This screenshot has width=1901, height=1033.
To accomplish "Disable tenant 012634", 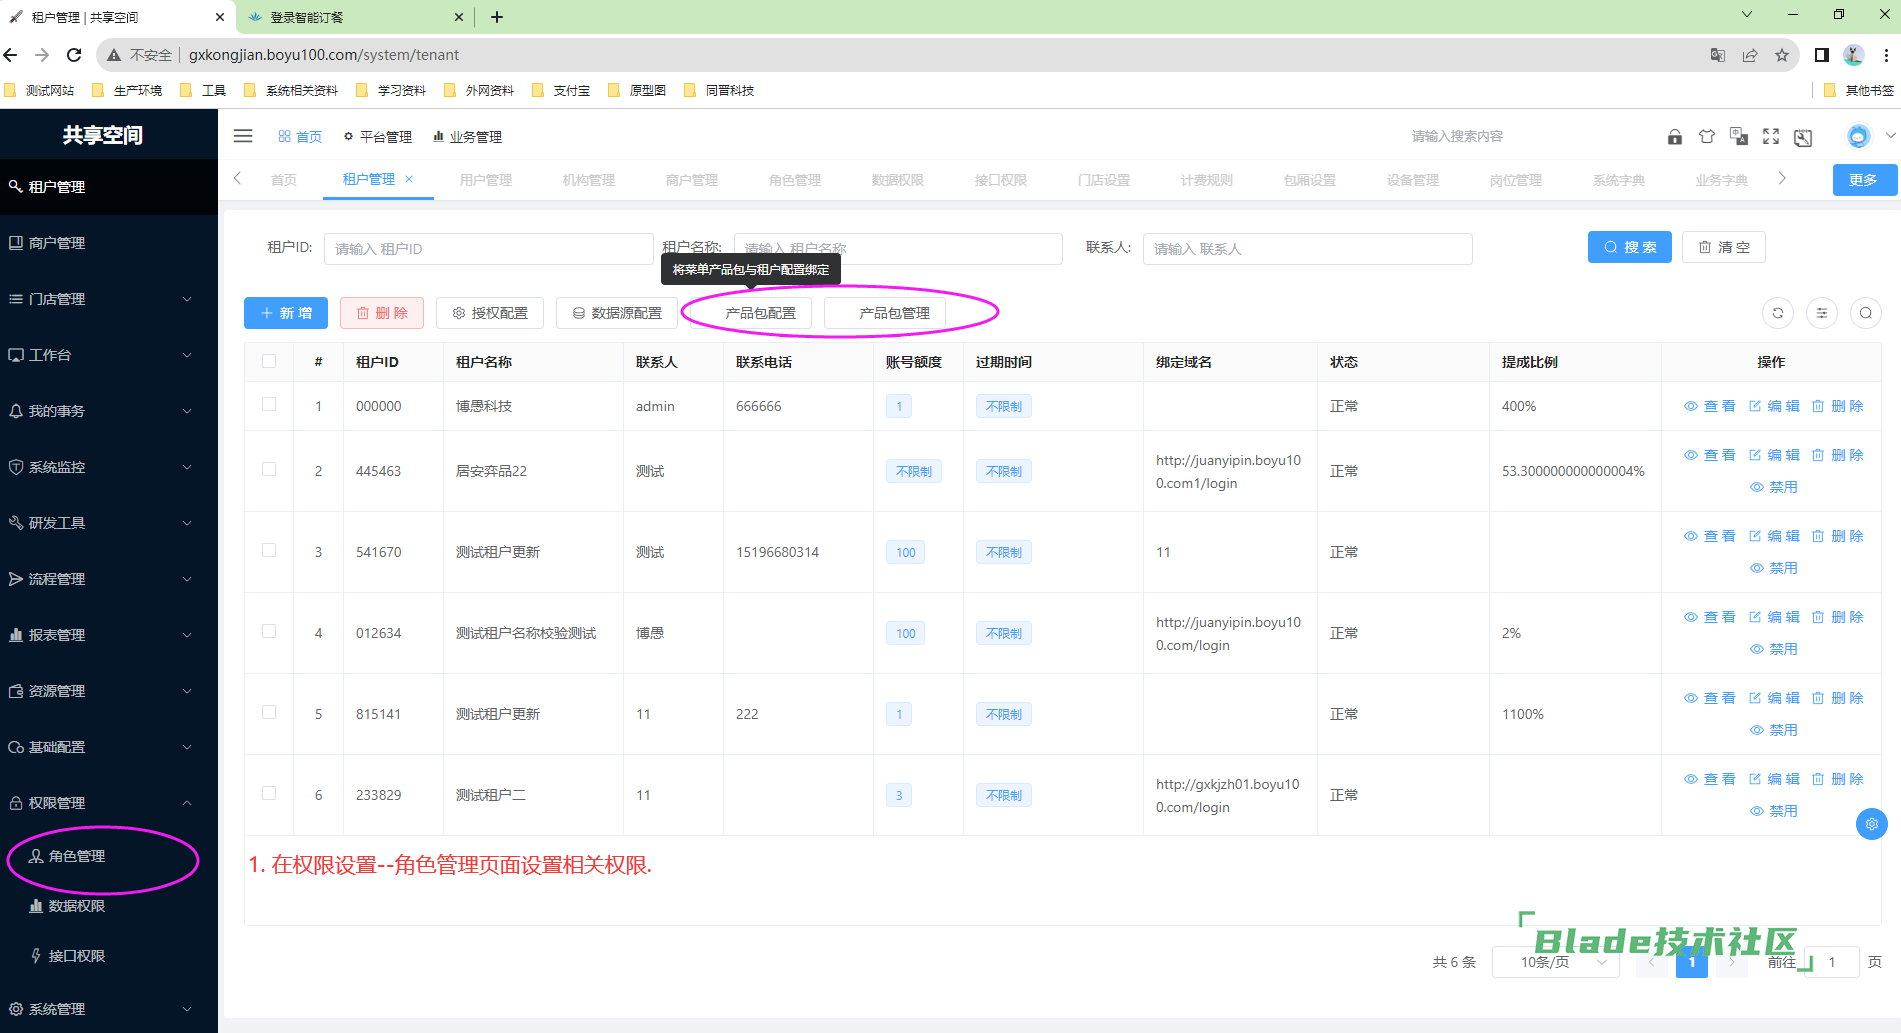I will (1774, 649).
